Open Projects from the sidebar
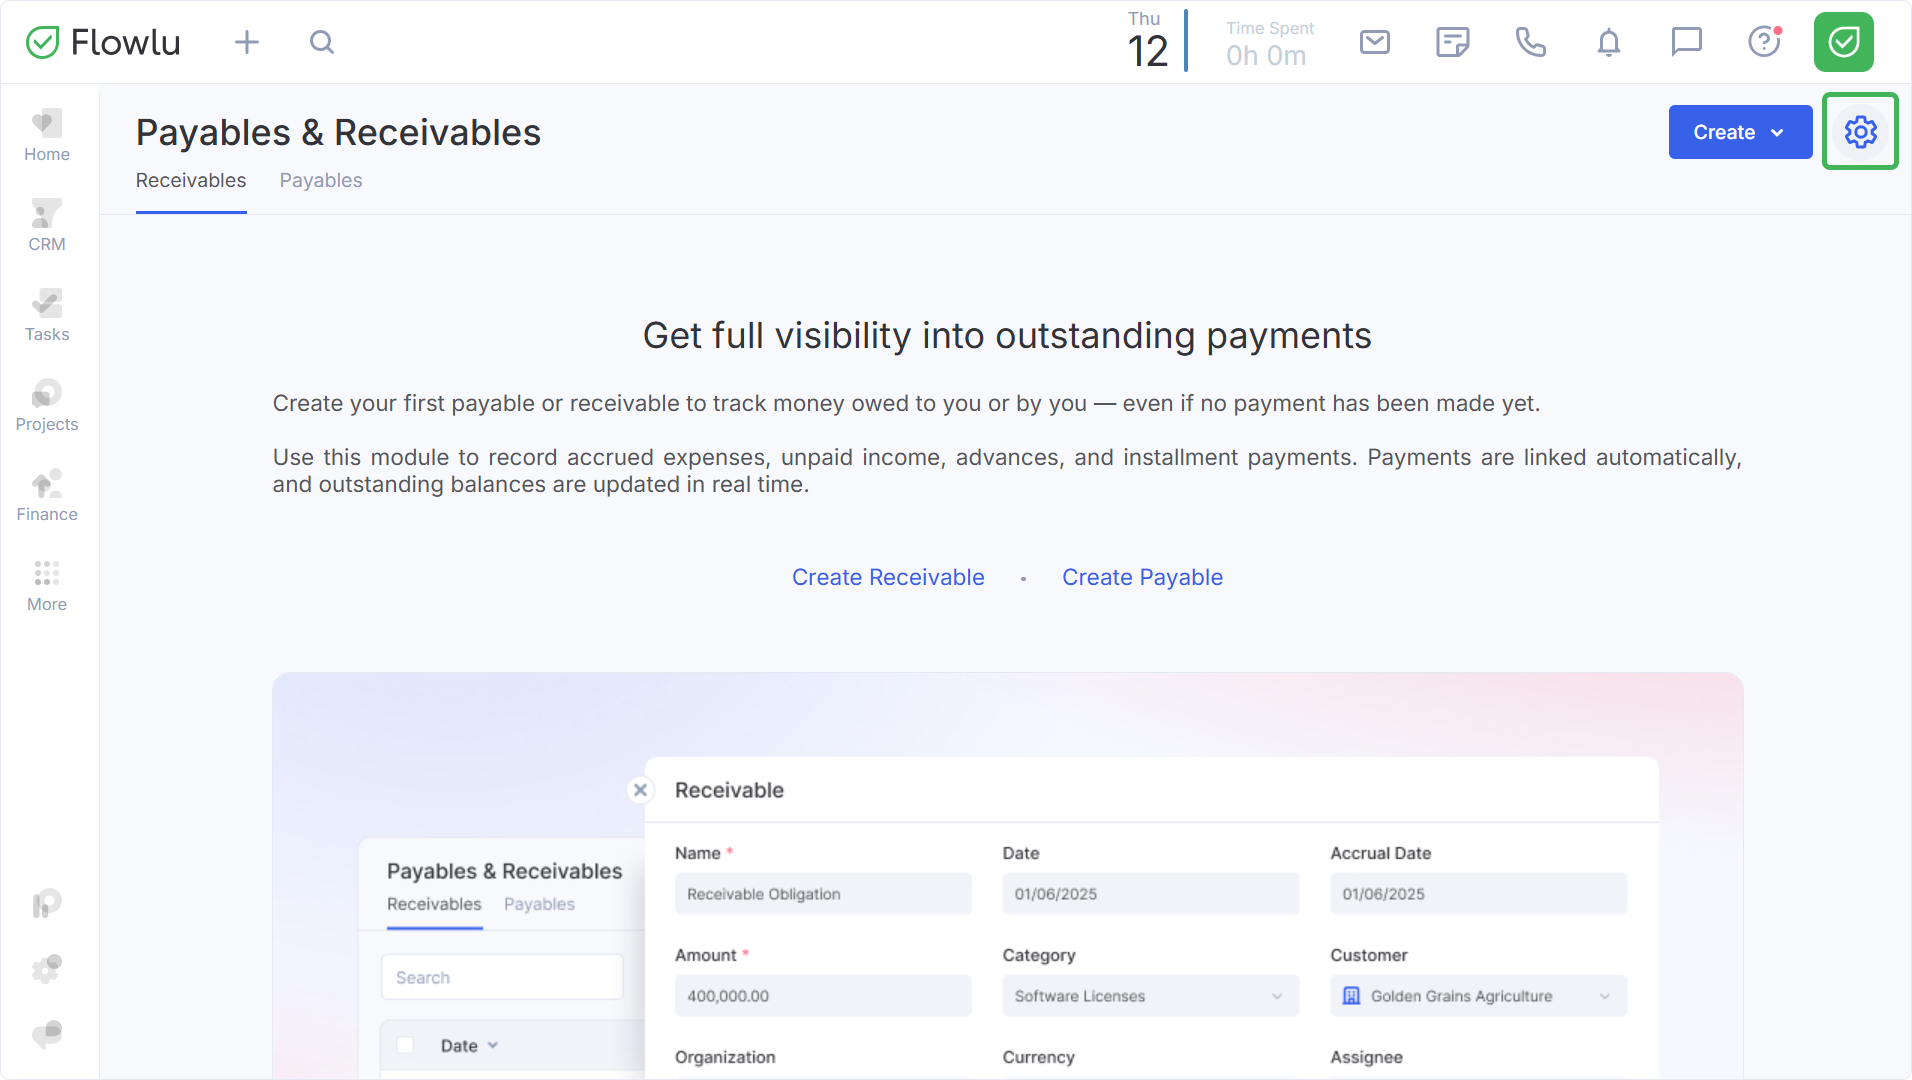 pyautogui.click(x=47, y=406)
